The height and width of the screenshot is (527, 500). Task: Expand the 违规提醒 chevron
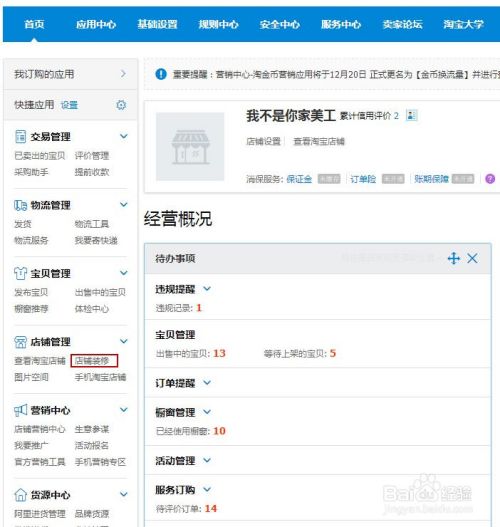click(x=207, y=288)
